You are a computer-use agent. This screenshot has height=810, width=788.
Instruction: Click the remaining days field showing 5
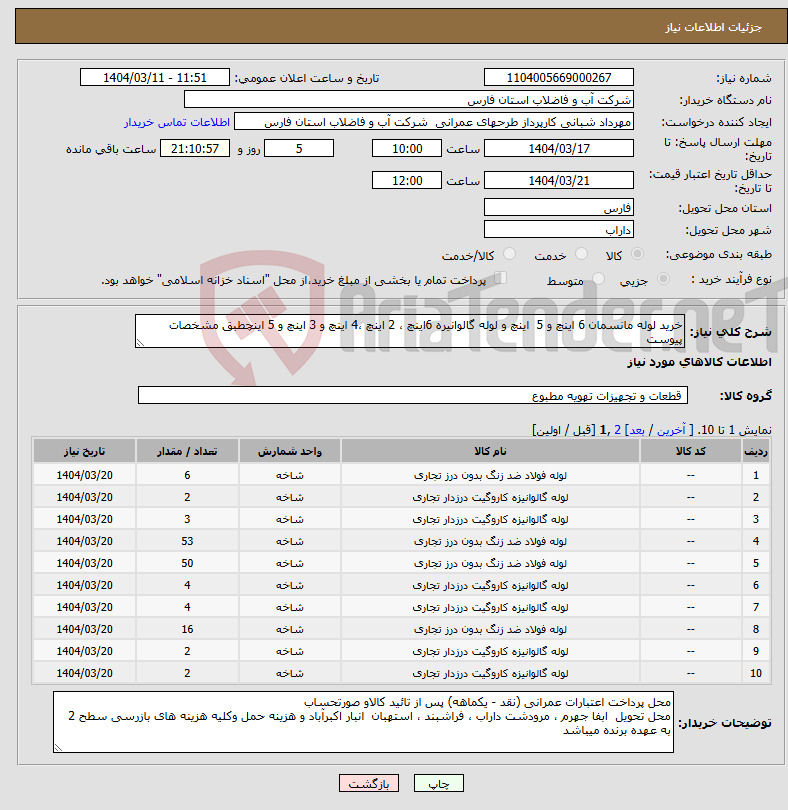(299, 149)
